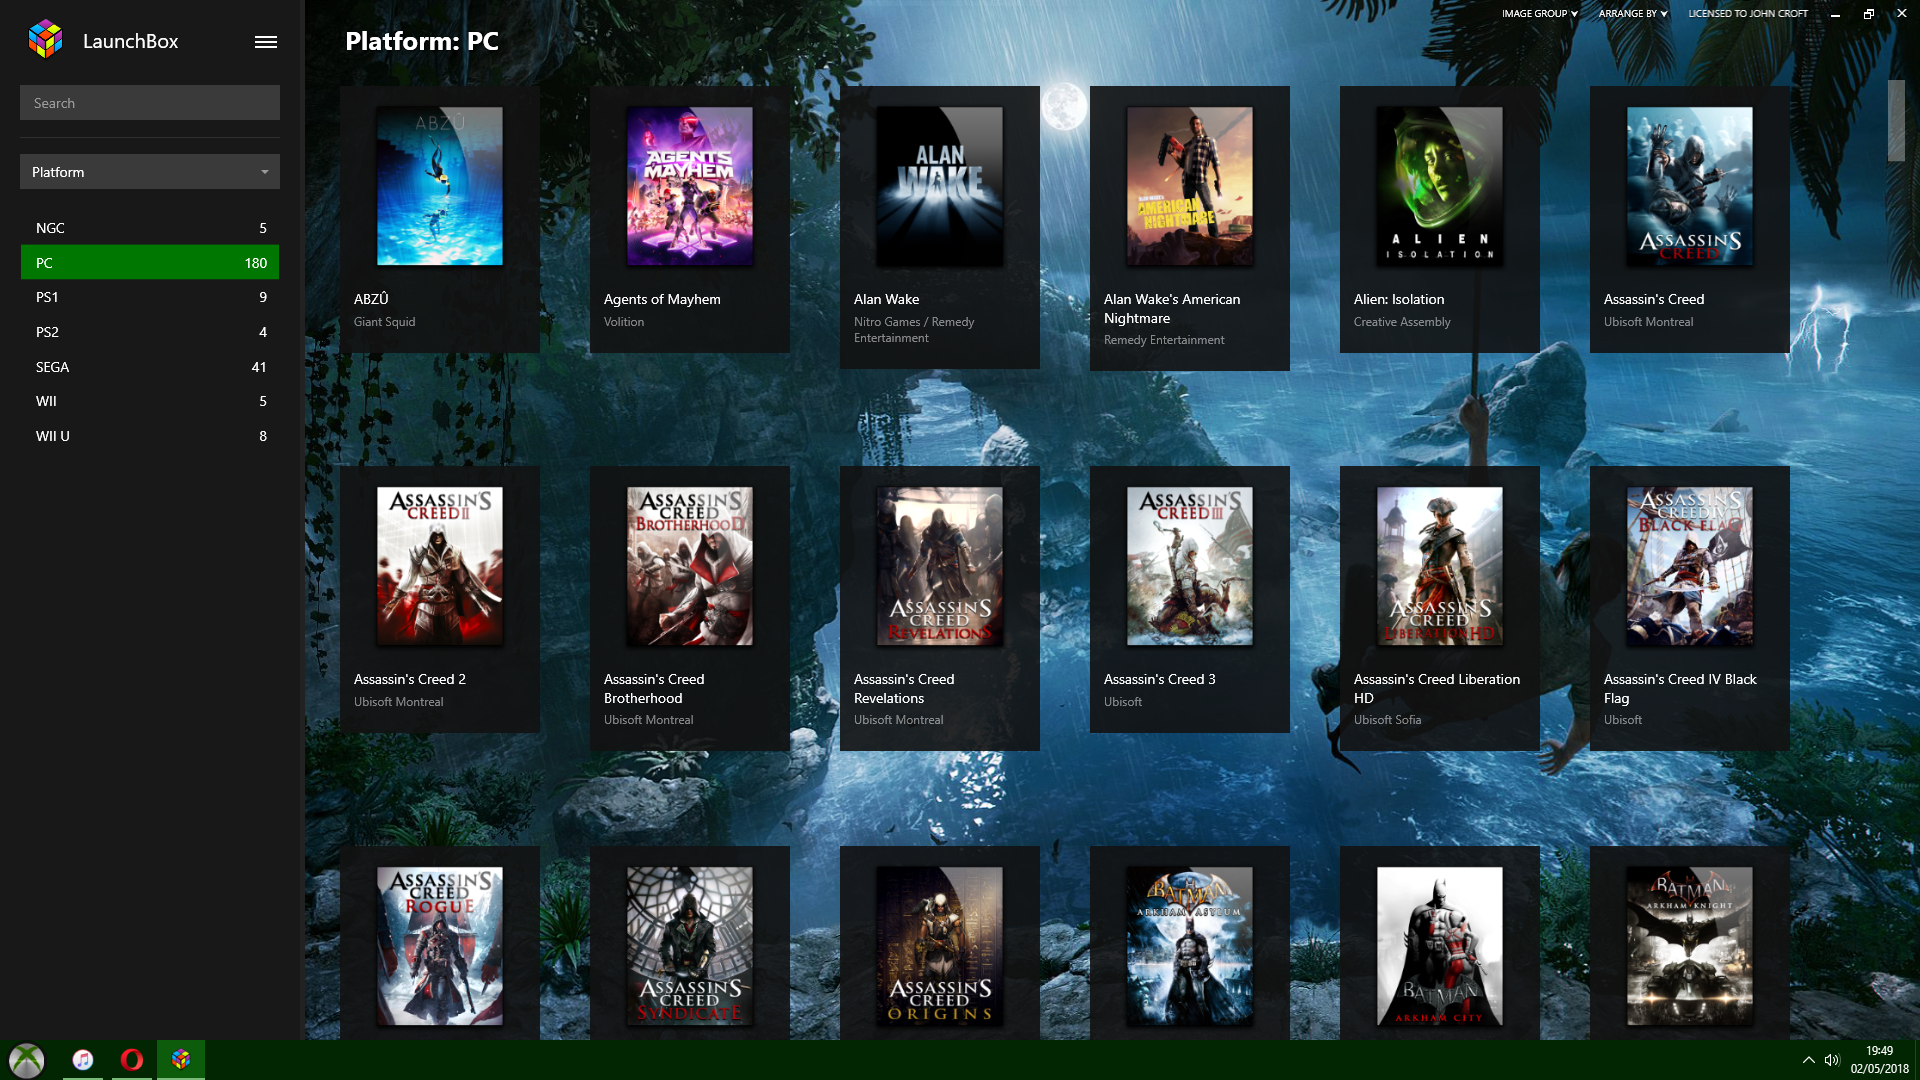Click Licensed to John Croft label
Image resolution: width=1920 pixels, height=1080 pixels.
(1748, 14)
